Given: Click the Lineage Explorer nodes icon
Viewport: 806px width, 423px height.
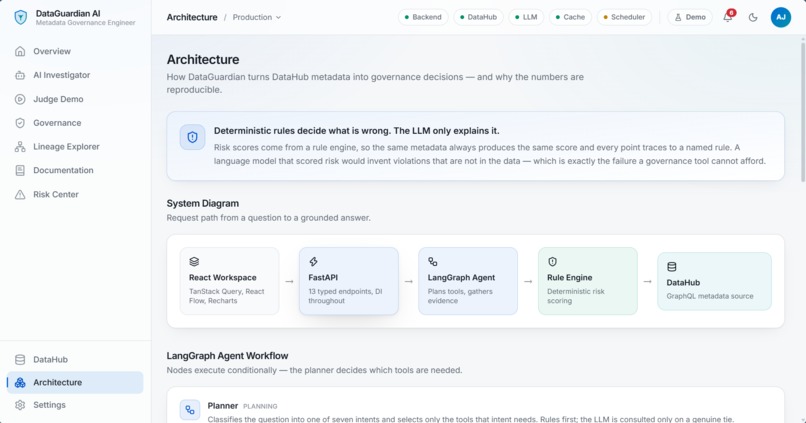Looking at the screenshot, I should coord(20,146).
